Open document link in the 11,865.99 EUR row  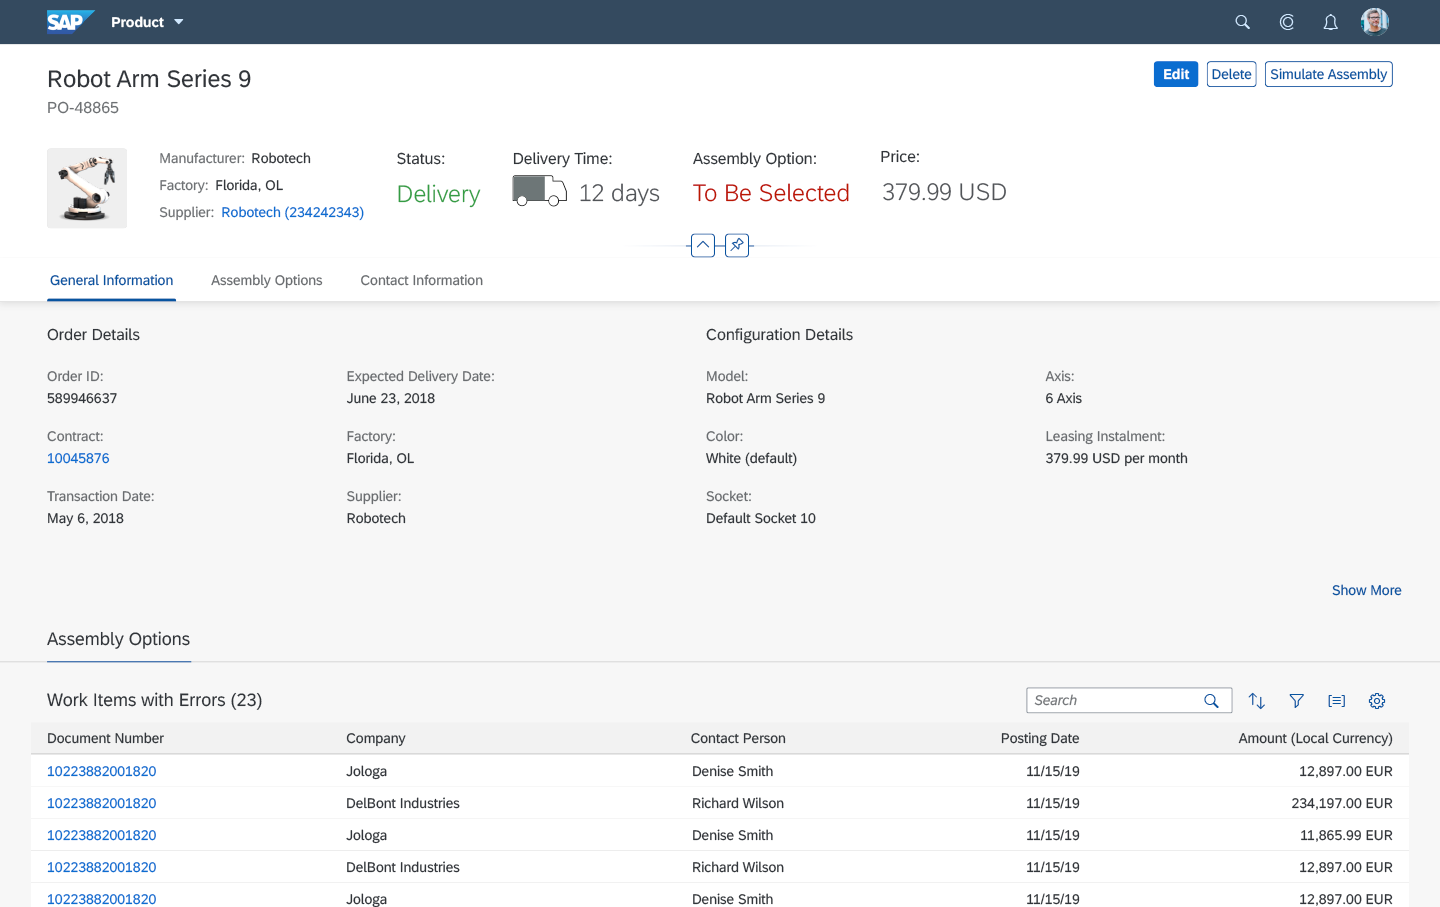[x=101, y=835]
